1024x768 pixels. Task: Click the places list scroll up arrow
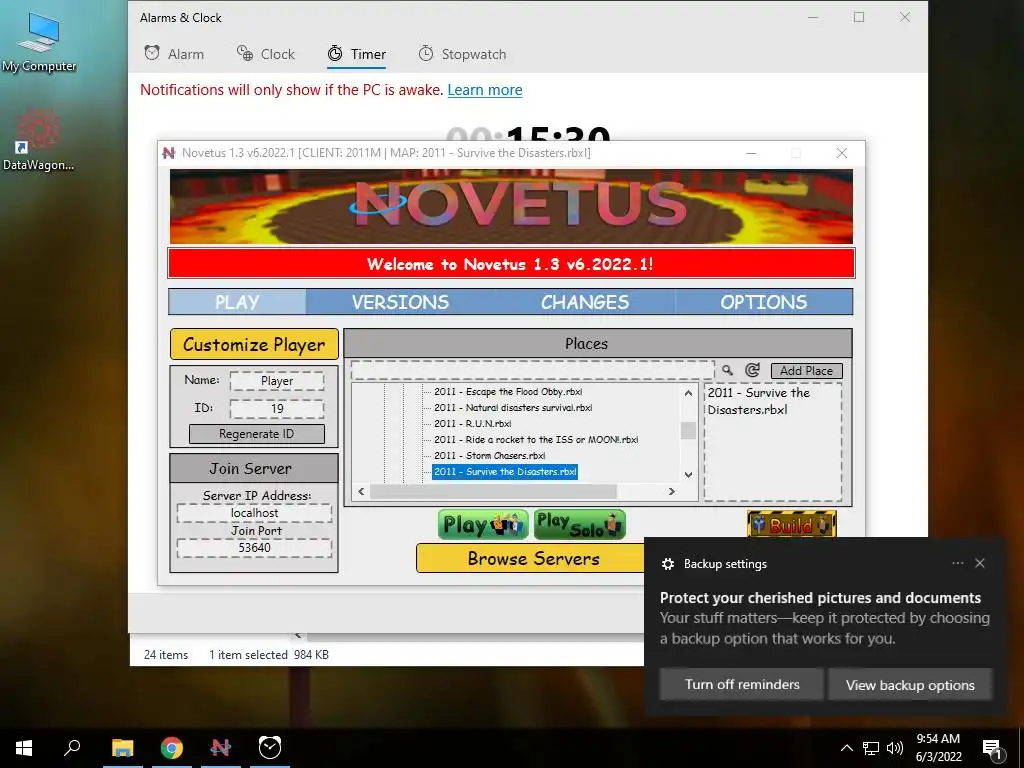[688, 393]
